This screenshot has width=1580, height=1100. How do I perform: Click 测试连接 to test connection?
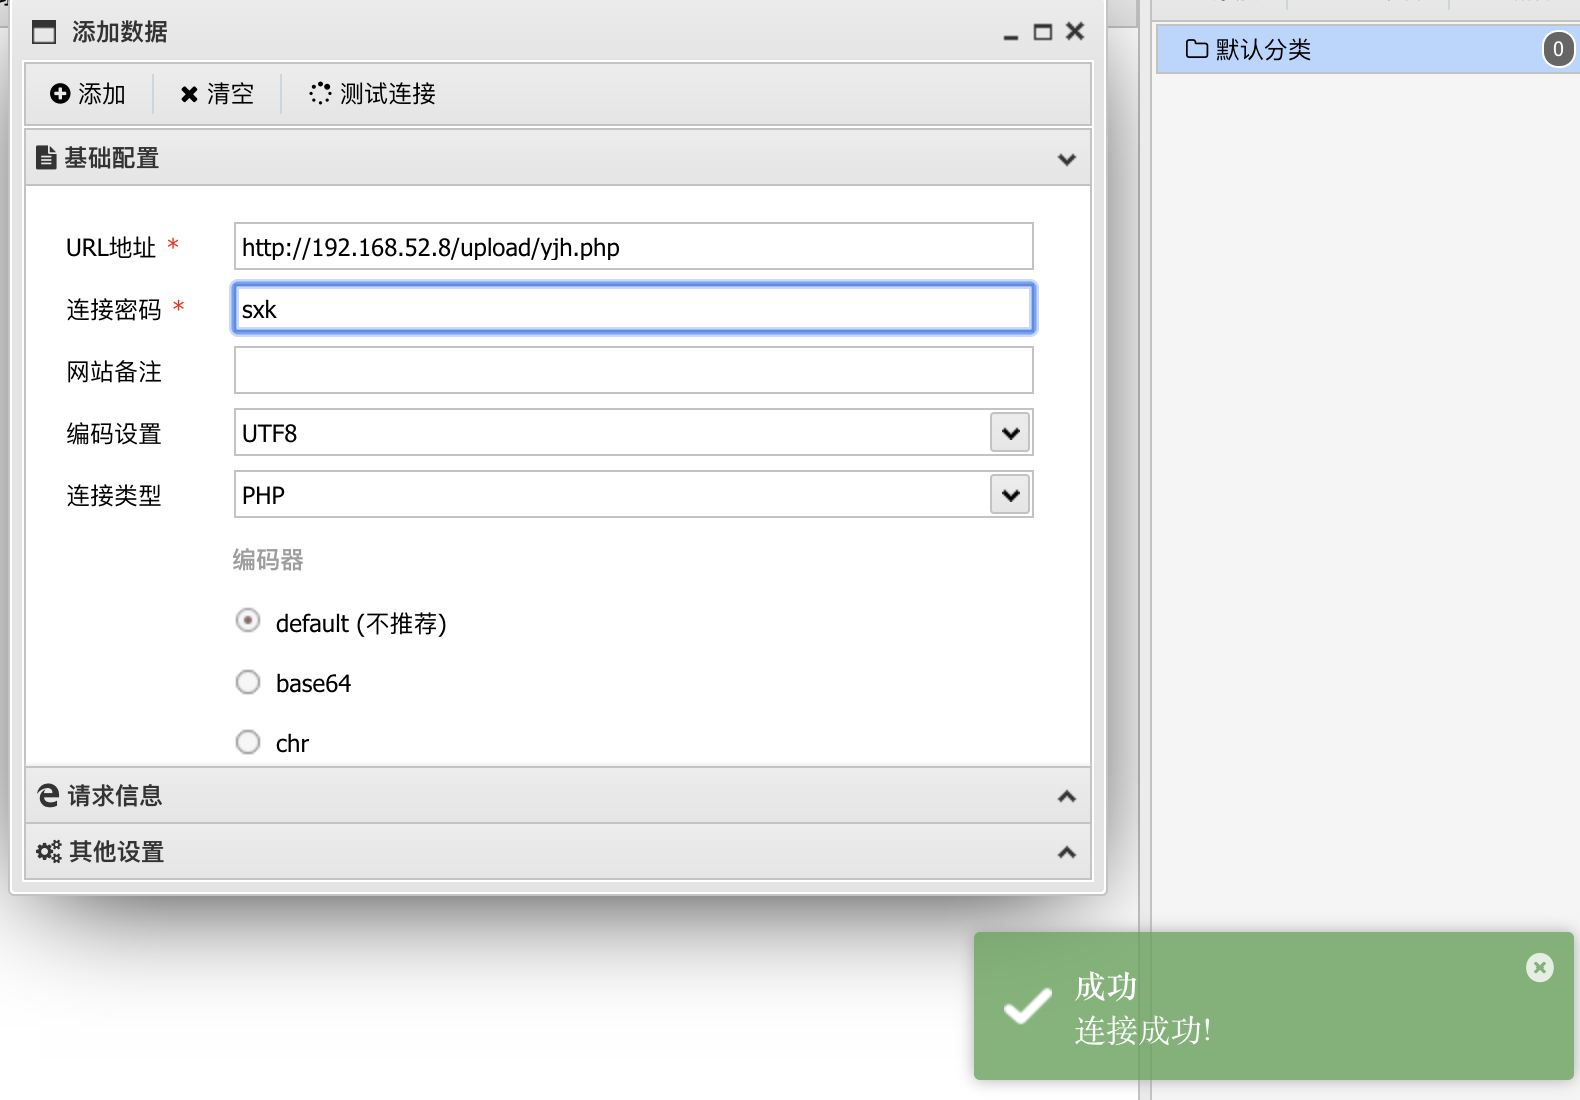[373, 94]
